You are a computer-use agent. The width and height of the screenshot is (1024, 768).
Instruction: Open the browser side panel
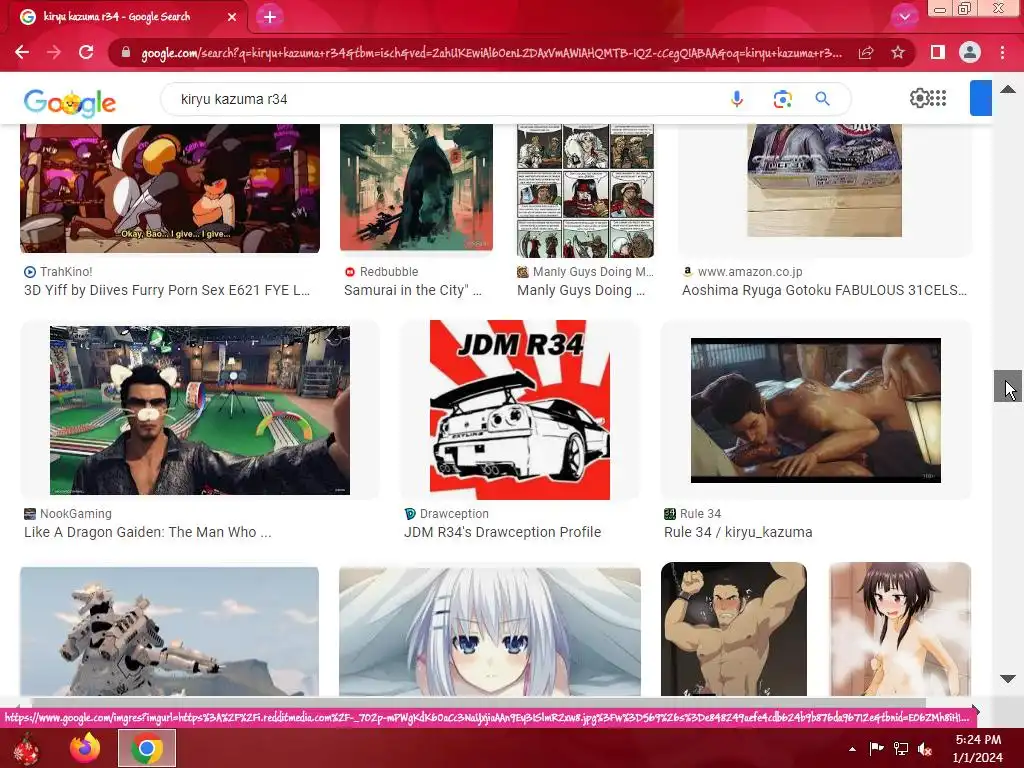[x=938, y=52]
